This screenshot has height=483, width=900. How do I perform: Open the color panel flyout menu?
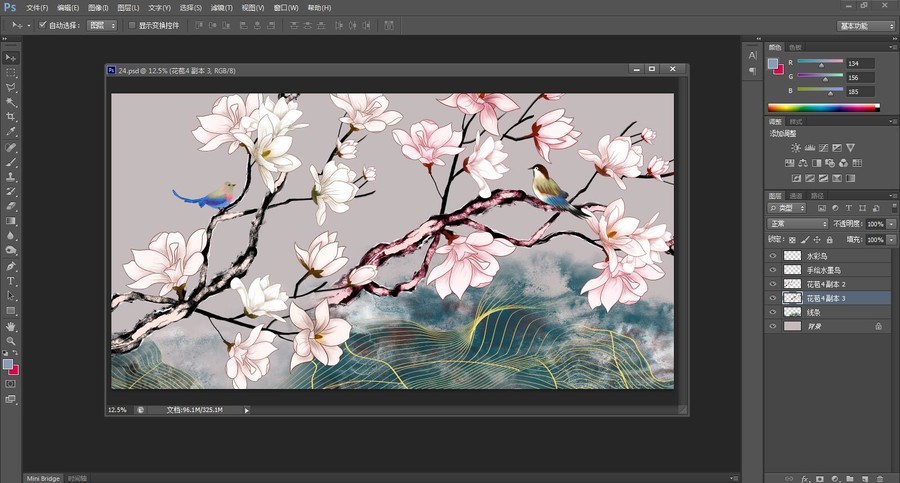click(x=893, y=47)
